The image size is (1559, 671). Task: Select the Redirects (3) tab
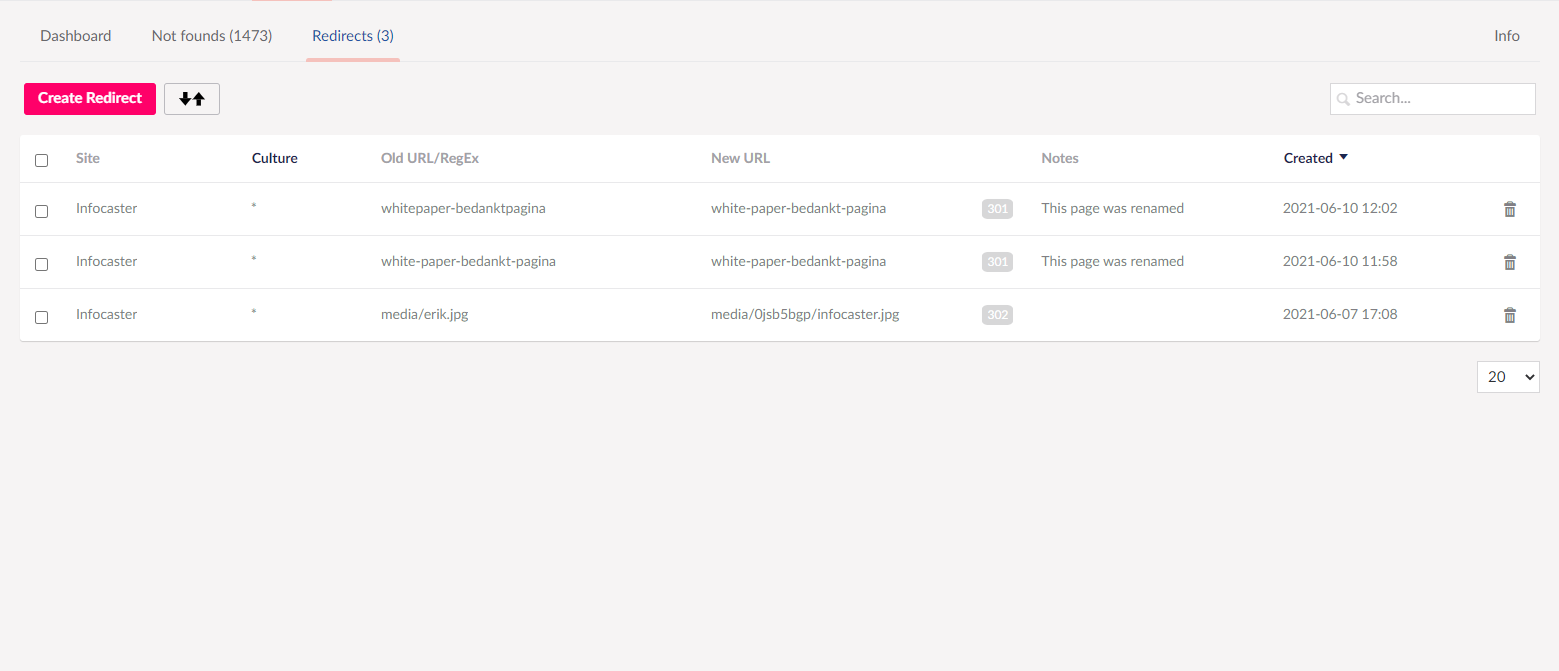pyautogui.click(x=353, y=36)
